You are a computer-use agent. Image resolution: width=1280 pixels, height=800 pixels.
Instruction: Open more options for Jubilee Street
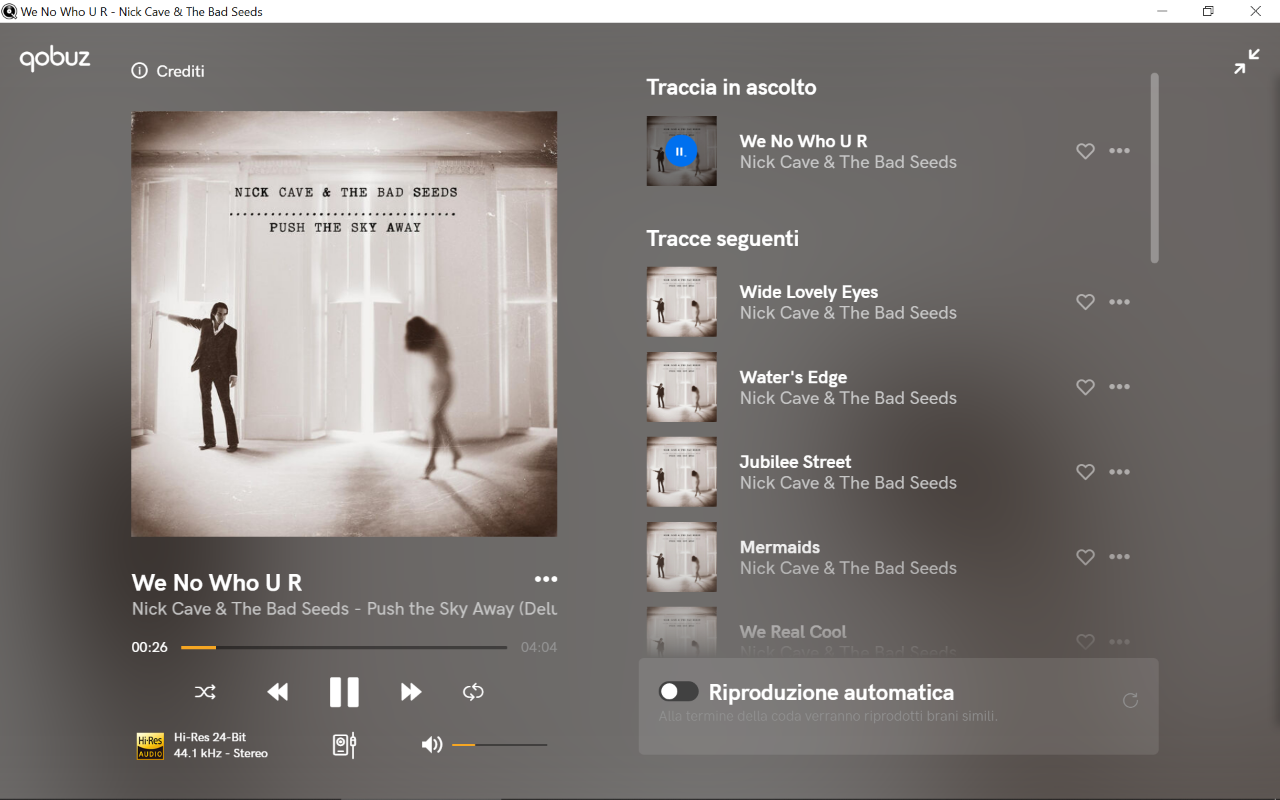point(1120,472)
